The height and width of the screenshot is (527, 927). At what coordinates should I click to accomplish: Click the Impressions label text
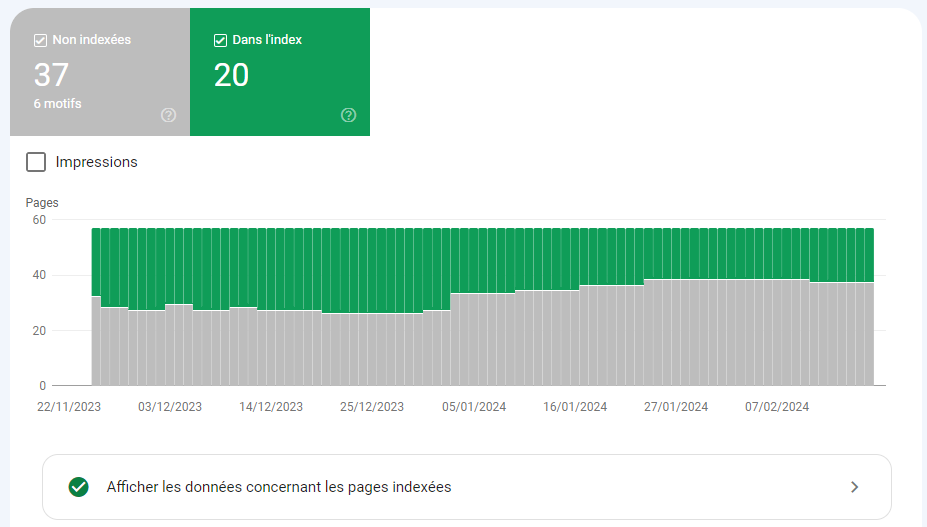tap(97, 162)
